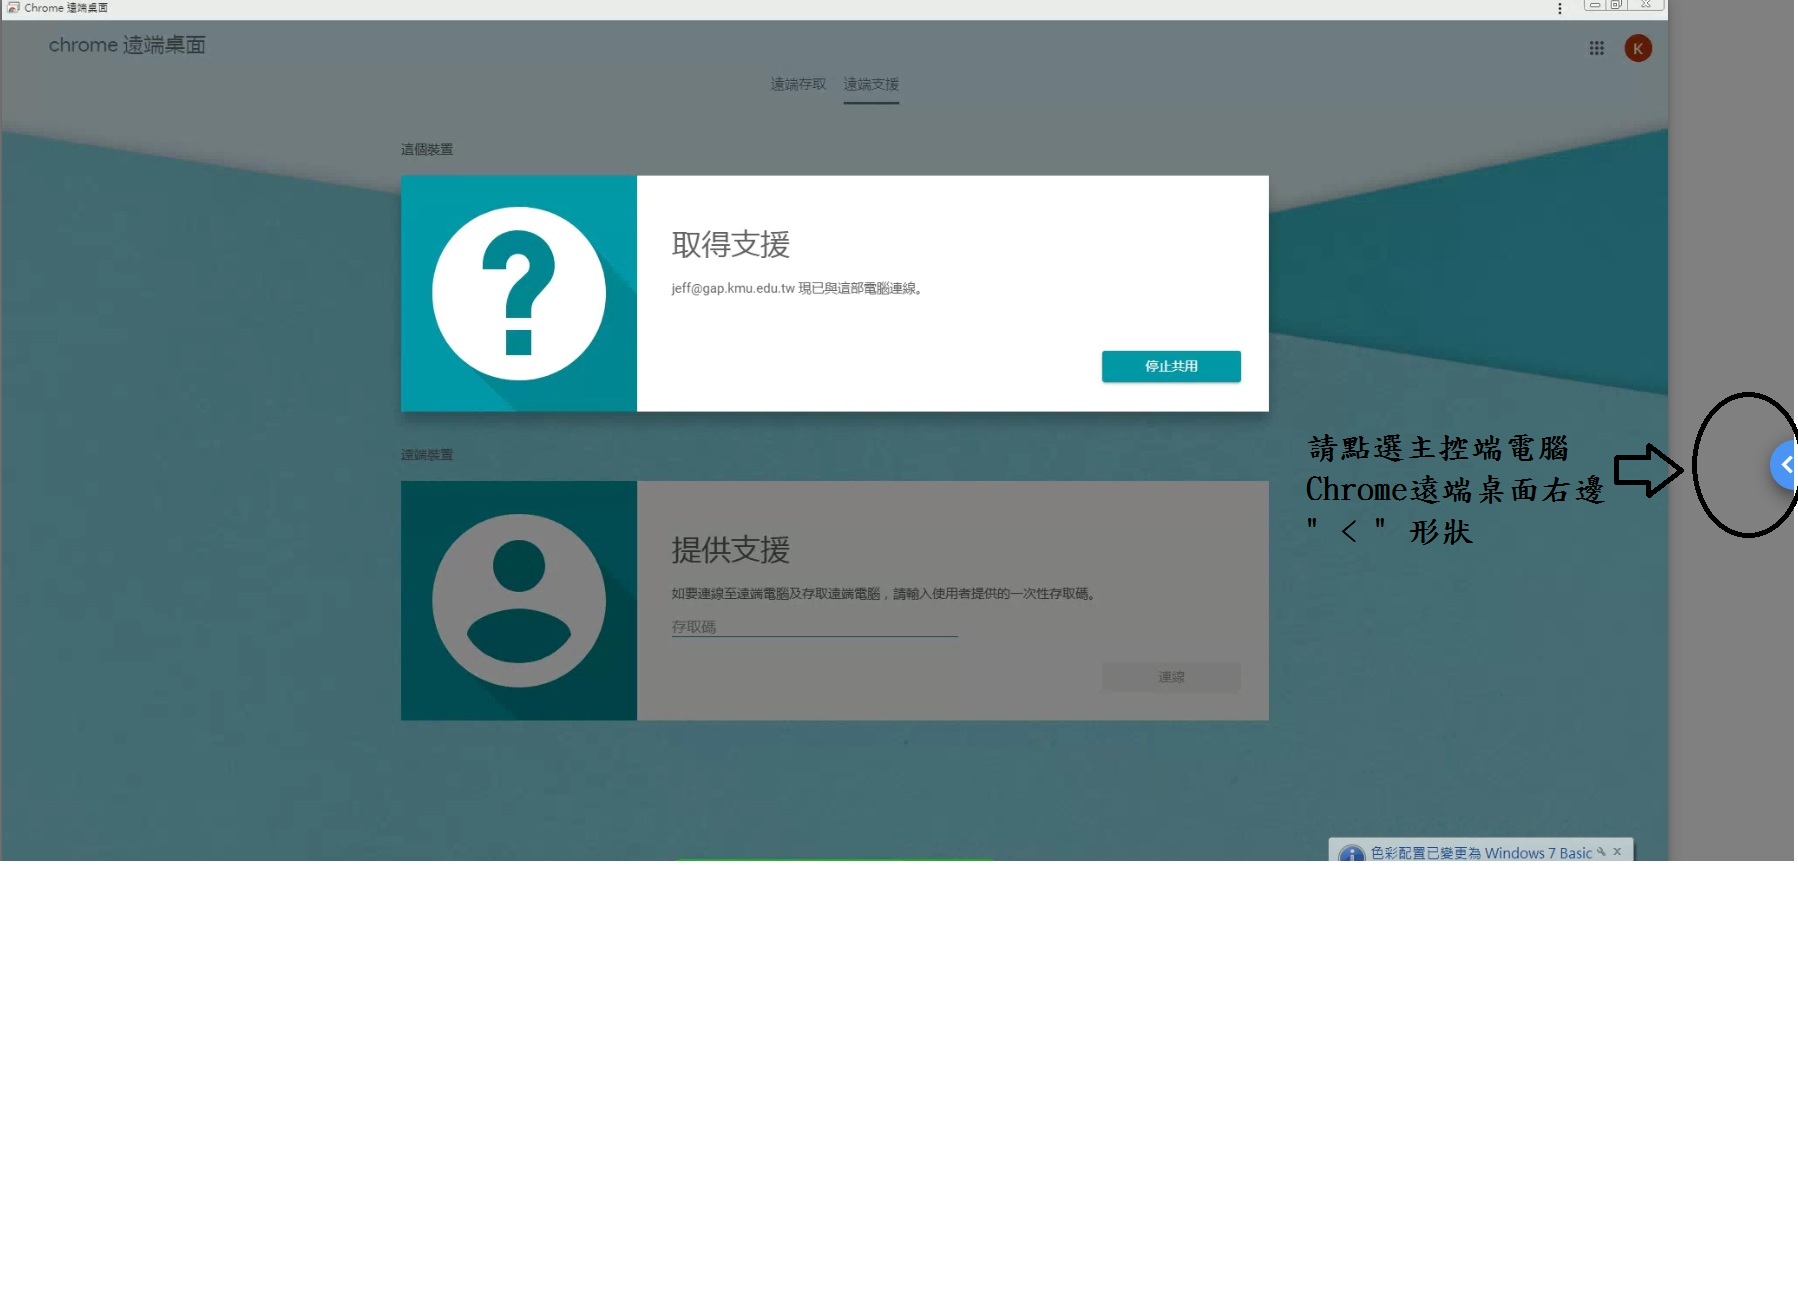Click the 提供支援 heading
Viewport: 1798px width, 1312px height.
click(731, 549)
